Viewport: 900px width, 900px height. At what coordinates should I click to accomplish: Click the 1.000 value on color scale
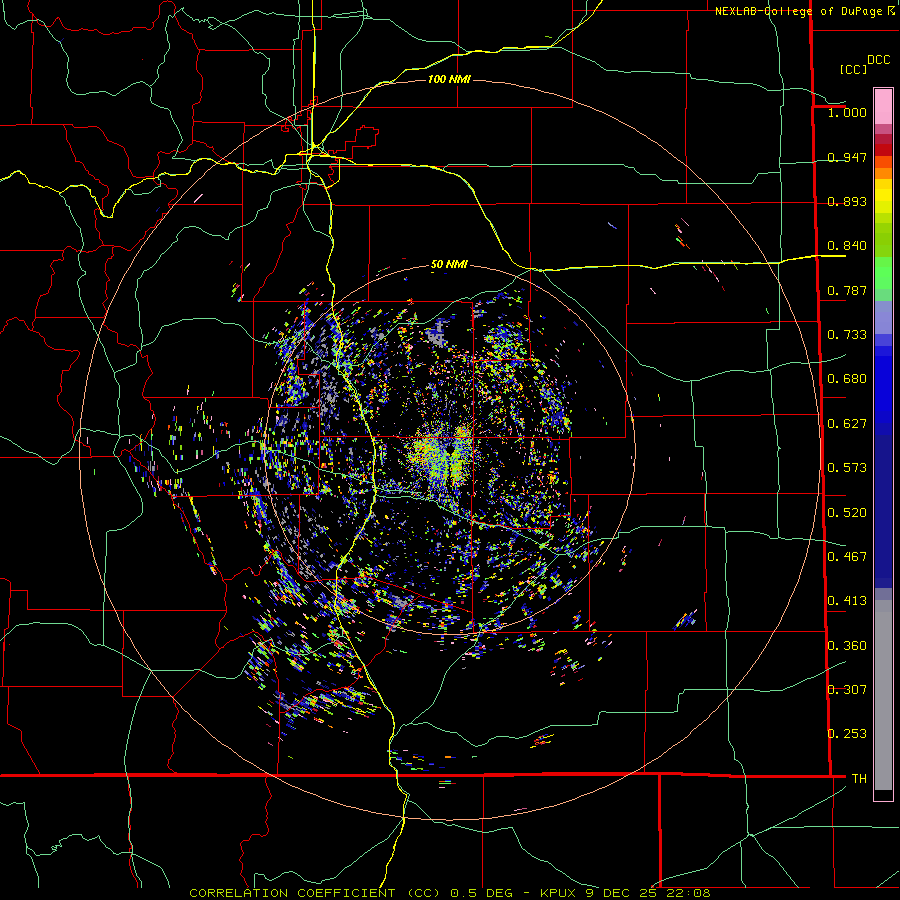847,112
